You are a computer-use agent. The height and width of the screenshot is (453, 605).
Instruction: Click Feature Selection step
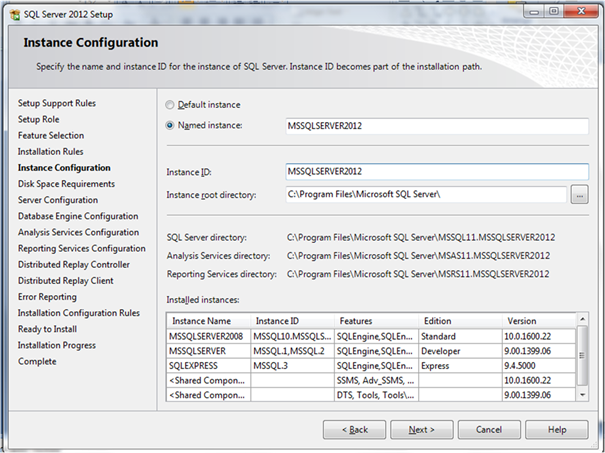tap(51, 135)
